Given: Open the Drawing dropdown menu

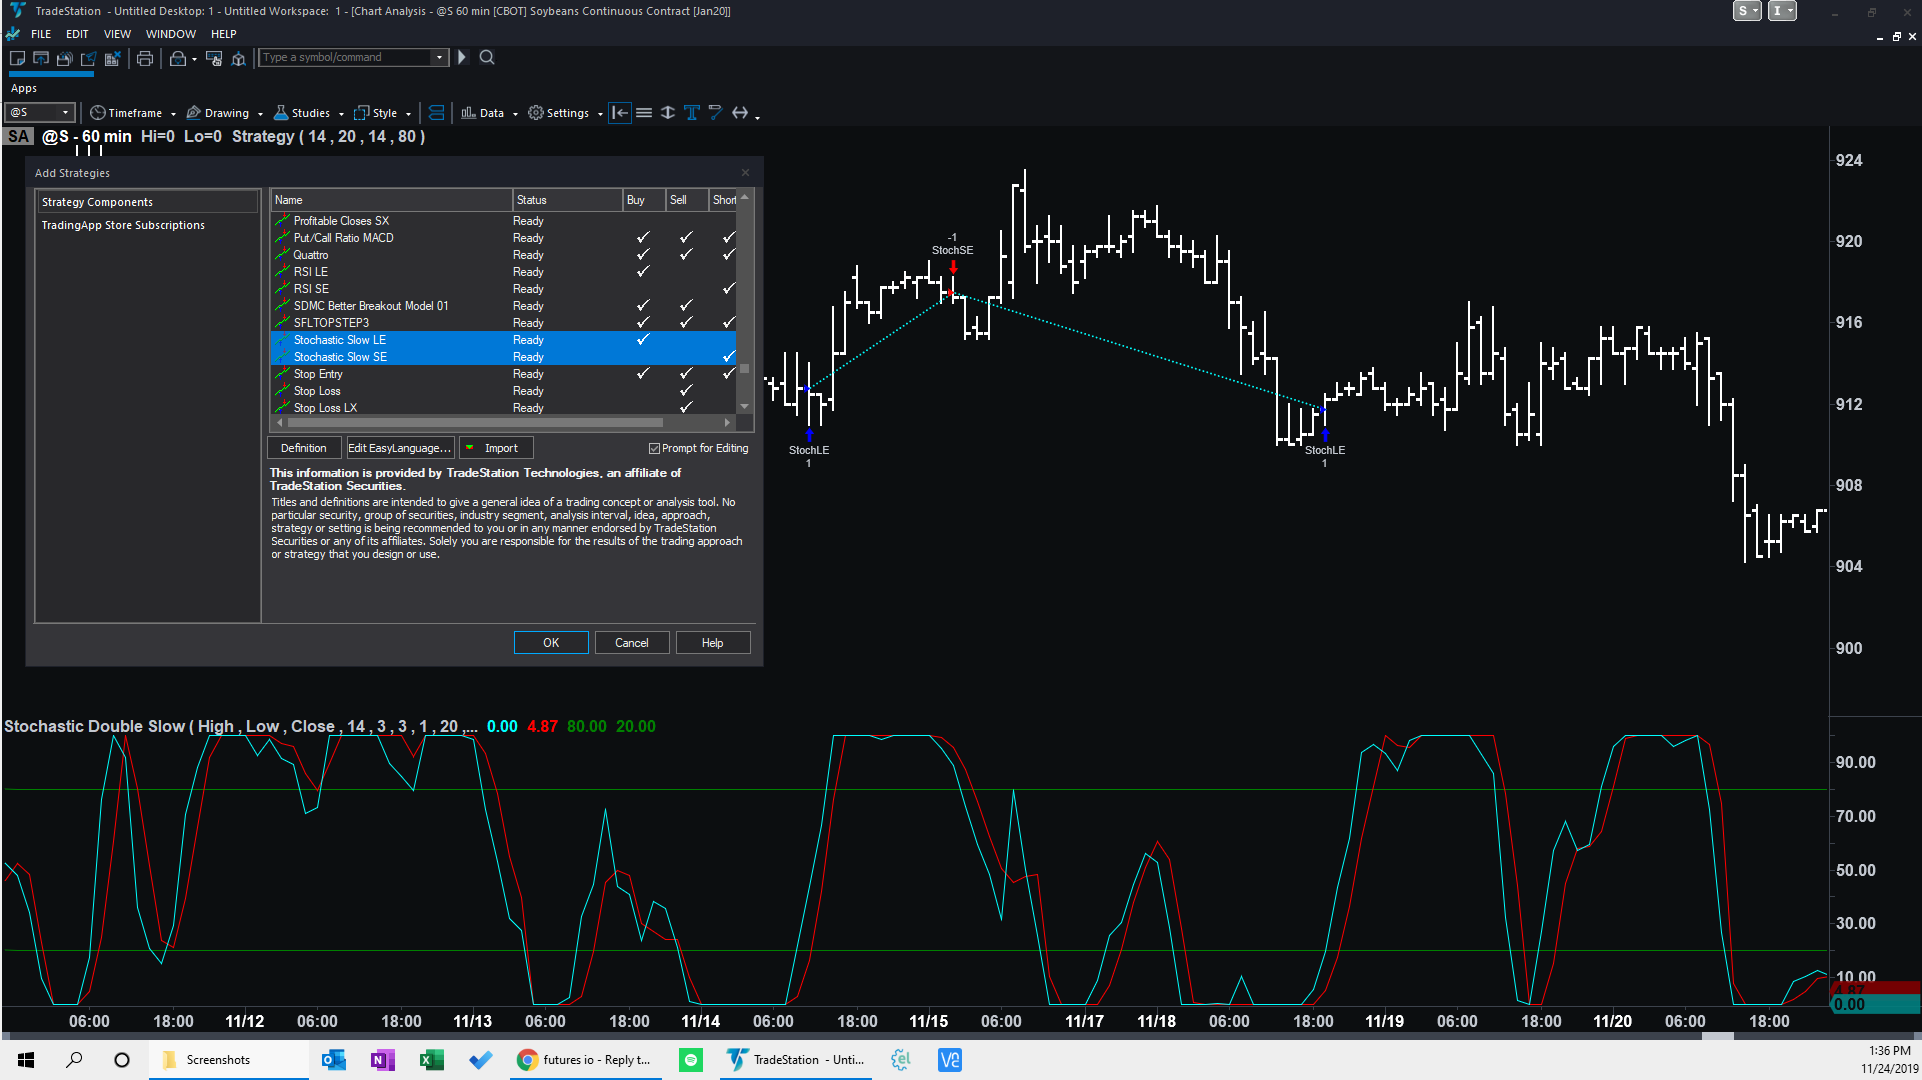Looking at the screenshot, I should click(x=224, y=113).
